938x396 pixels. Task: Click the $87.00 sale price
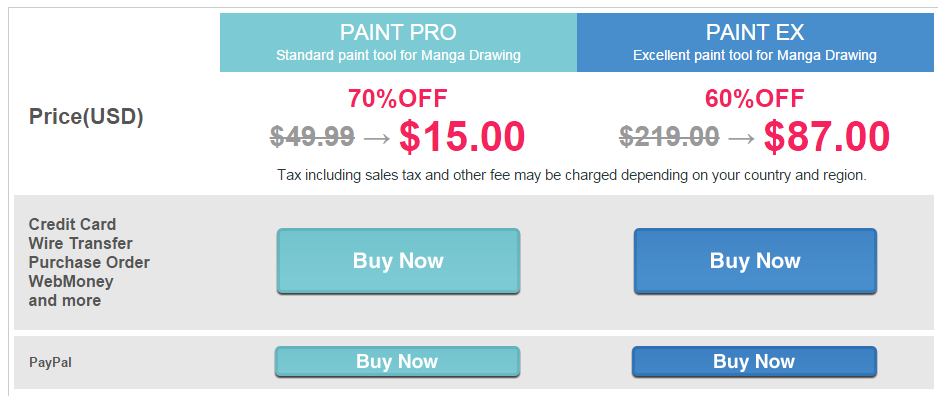[827, 136]
